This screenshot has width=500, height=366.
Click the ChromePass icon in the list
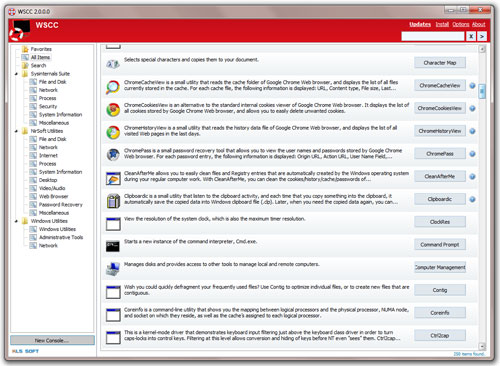[113, 155]
